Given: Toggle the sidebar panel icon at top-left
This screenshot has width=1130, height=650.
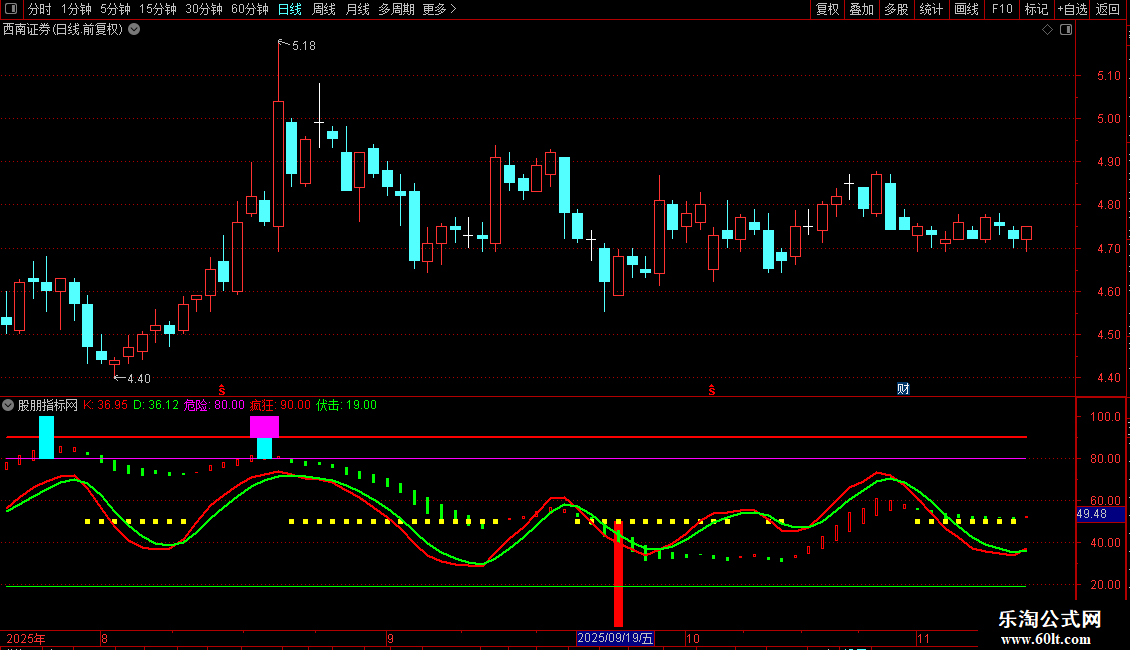Looking at the screenshot, I should coord(11,9).
